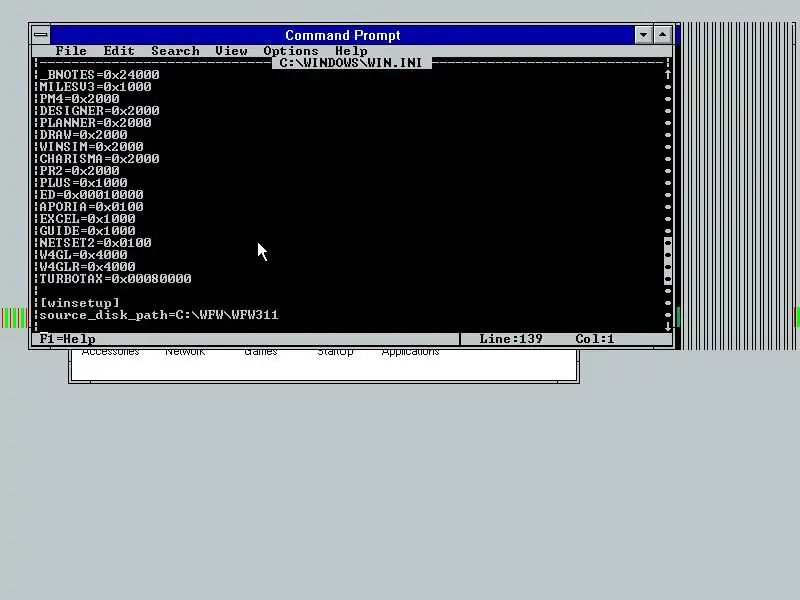Image resolution: width=800 pixels, height=600 pixels.
Task: Click the editor scrollbar thumb
Action: click(x=668, y=261)
